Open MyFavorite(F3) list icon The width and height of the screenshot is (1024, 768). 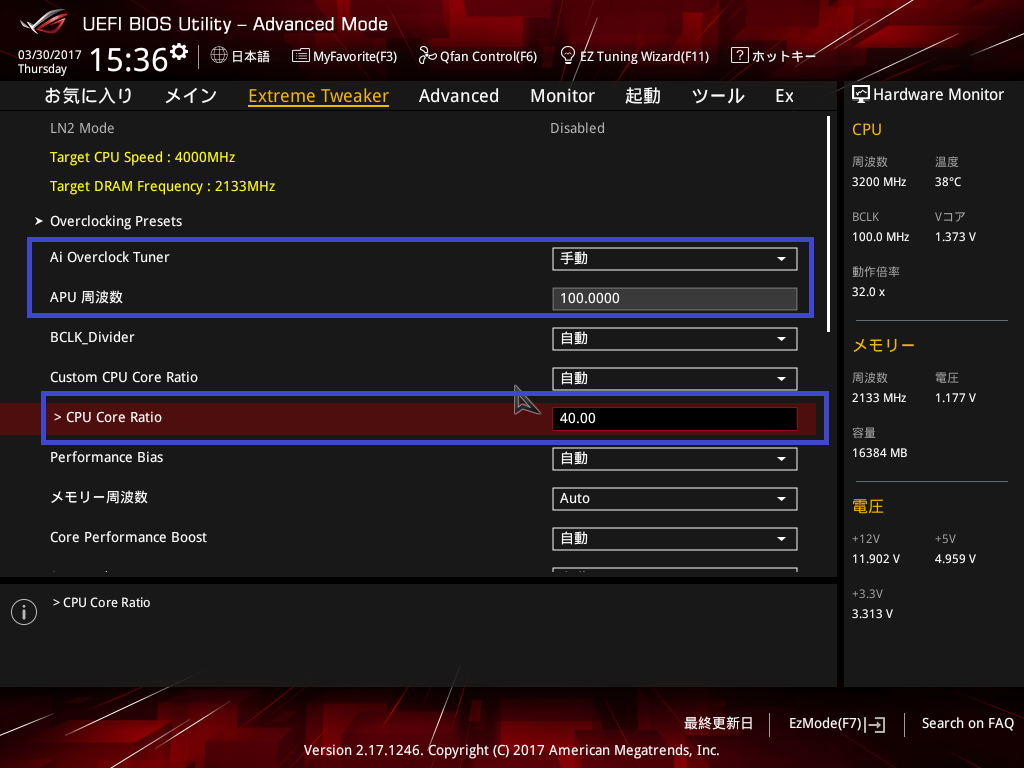(300, 56)
